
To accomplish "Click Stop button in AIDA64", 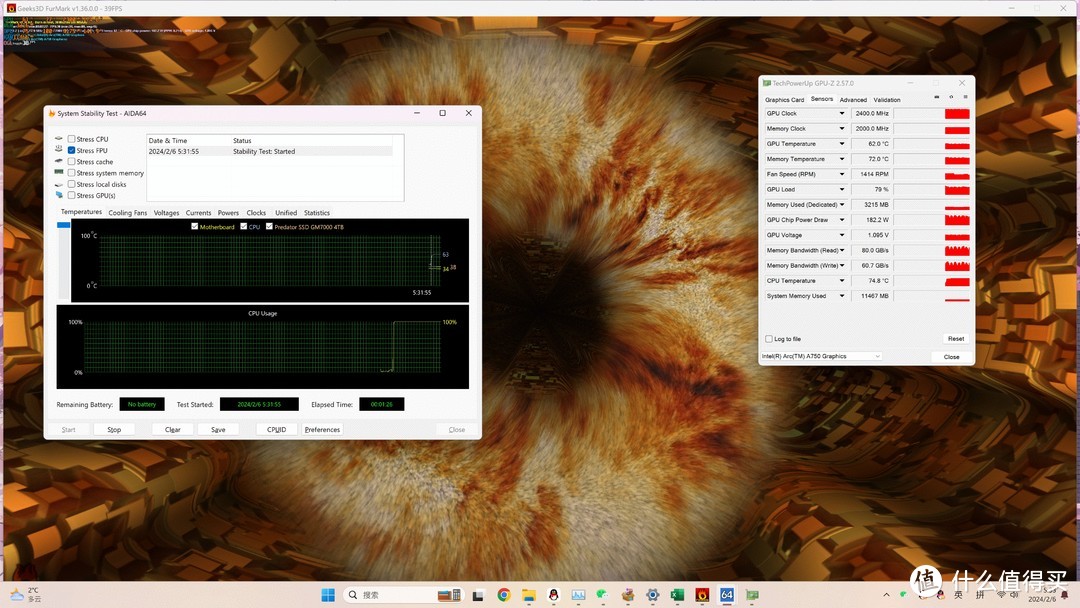I will tap(114, 430).
